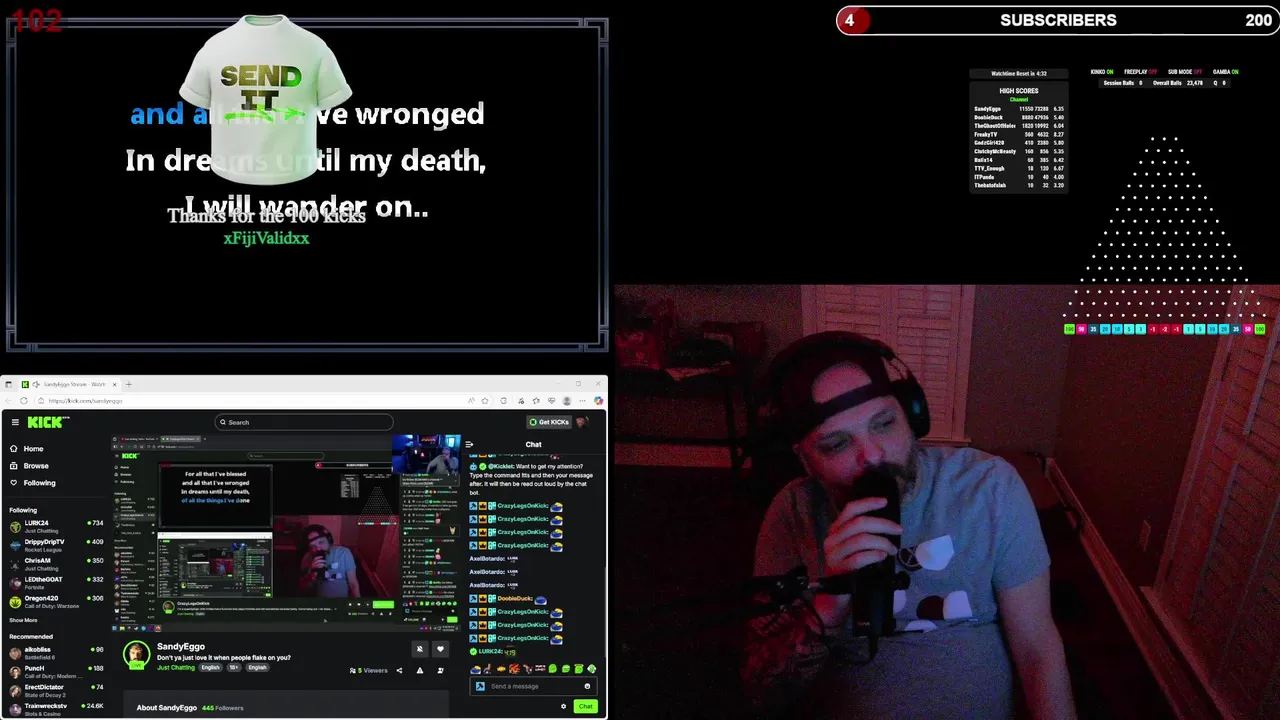The height and width of the screenshot is (720, 1280).
Task: Click the Get KICKs button
Action: [x=549, y=422]
